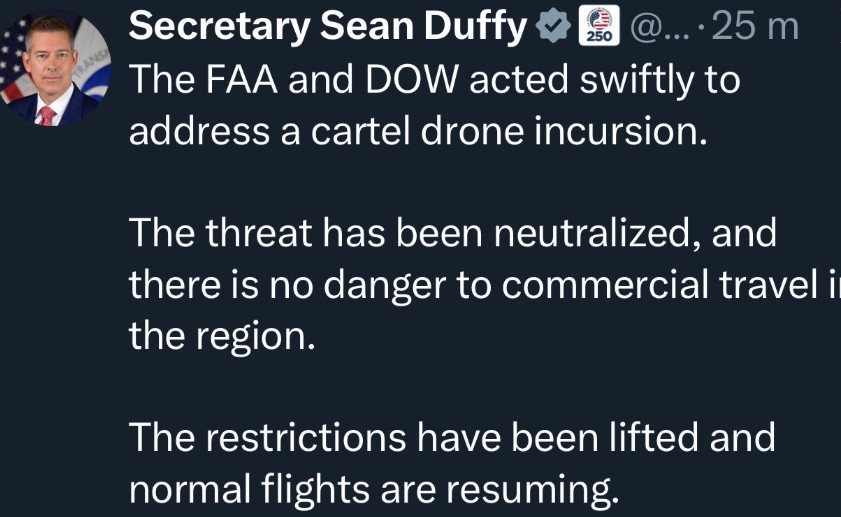Image resolution: width=841 pixels, height=517 pixels.
Task: Click the truncated @ handle text
Action: pos(655,28)
